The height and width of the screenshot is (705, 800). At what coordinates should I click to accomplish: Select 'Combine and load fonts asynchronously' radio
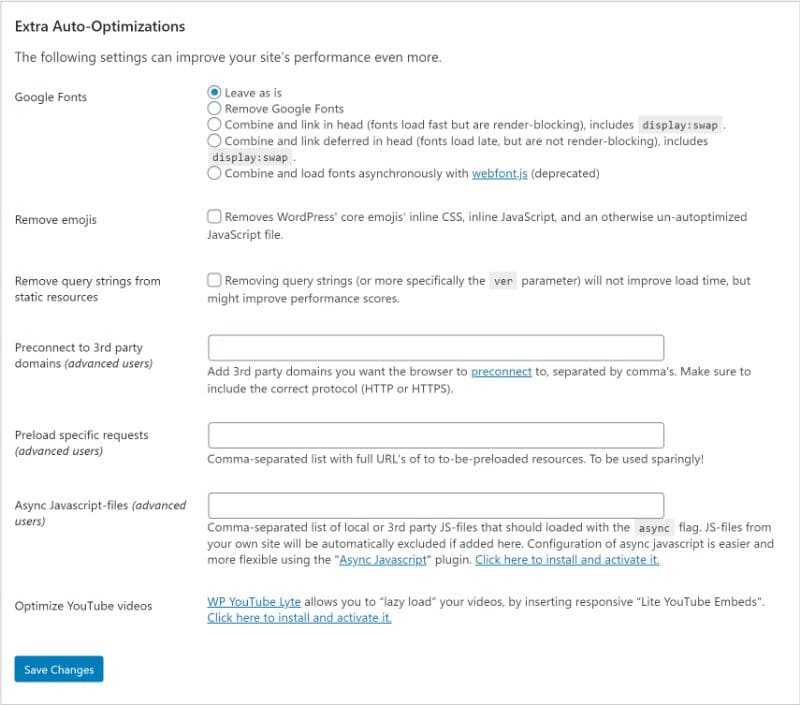click(214, 173)
